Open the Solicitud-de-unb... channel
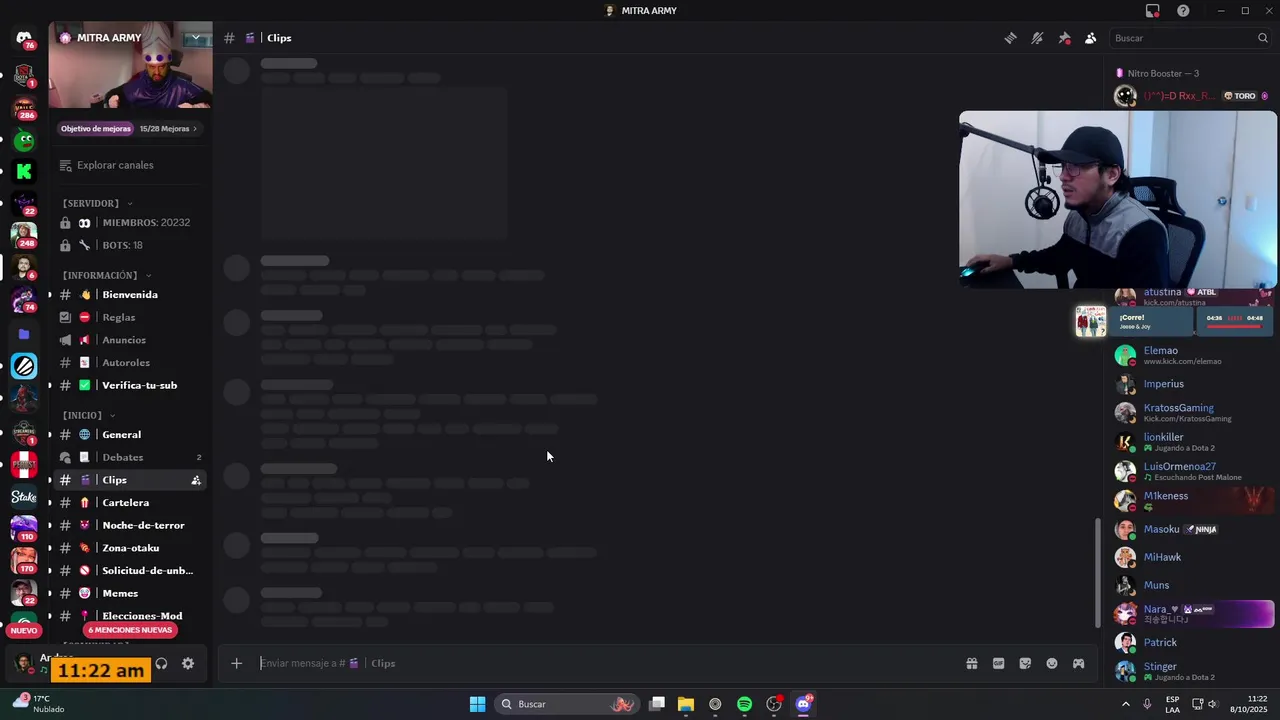Screen dimensions: 1280x720 (x=130, y=571)
